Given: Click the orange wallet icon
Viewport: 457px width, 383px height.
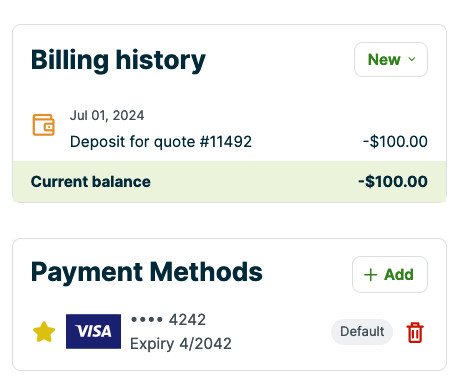Looking at the screenshot, I should tap(44, 125).
